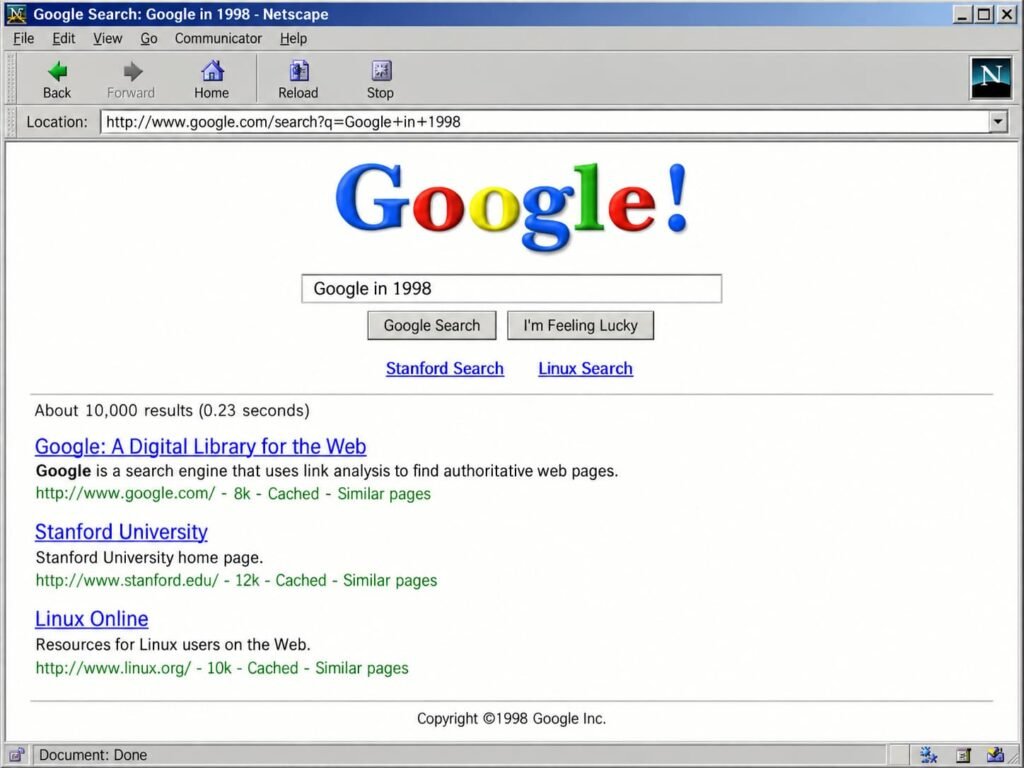Reload the current page
The width and height of the screenshot is (1024, 768).
click(298, 80)
